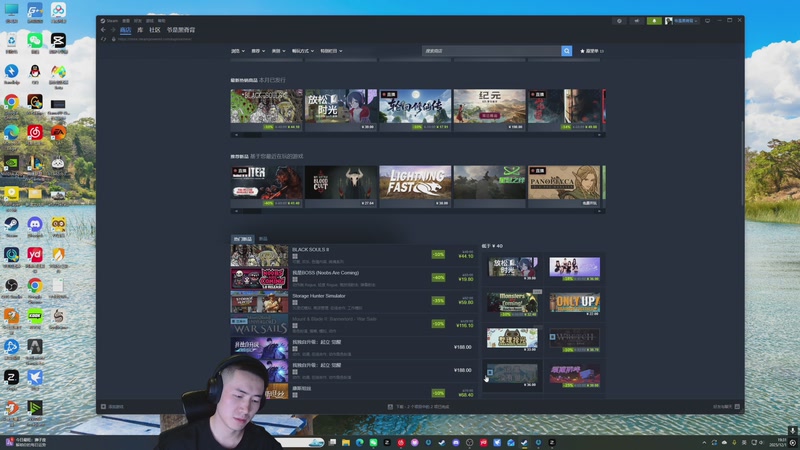Open the wishlist star link
This screenshot has height=450, width=800.
coord(592,51)
